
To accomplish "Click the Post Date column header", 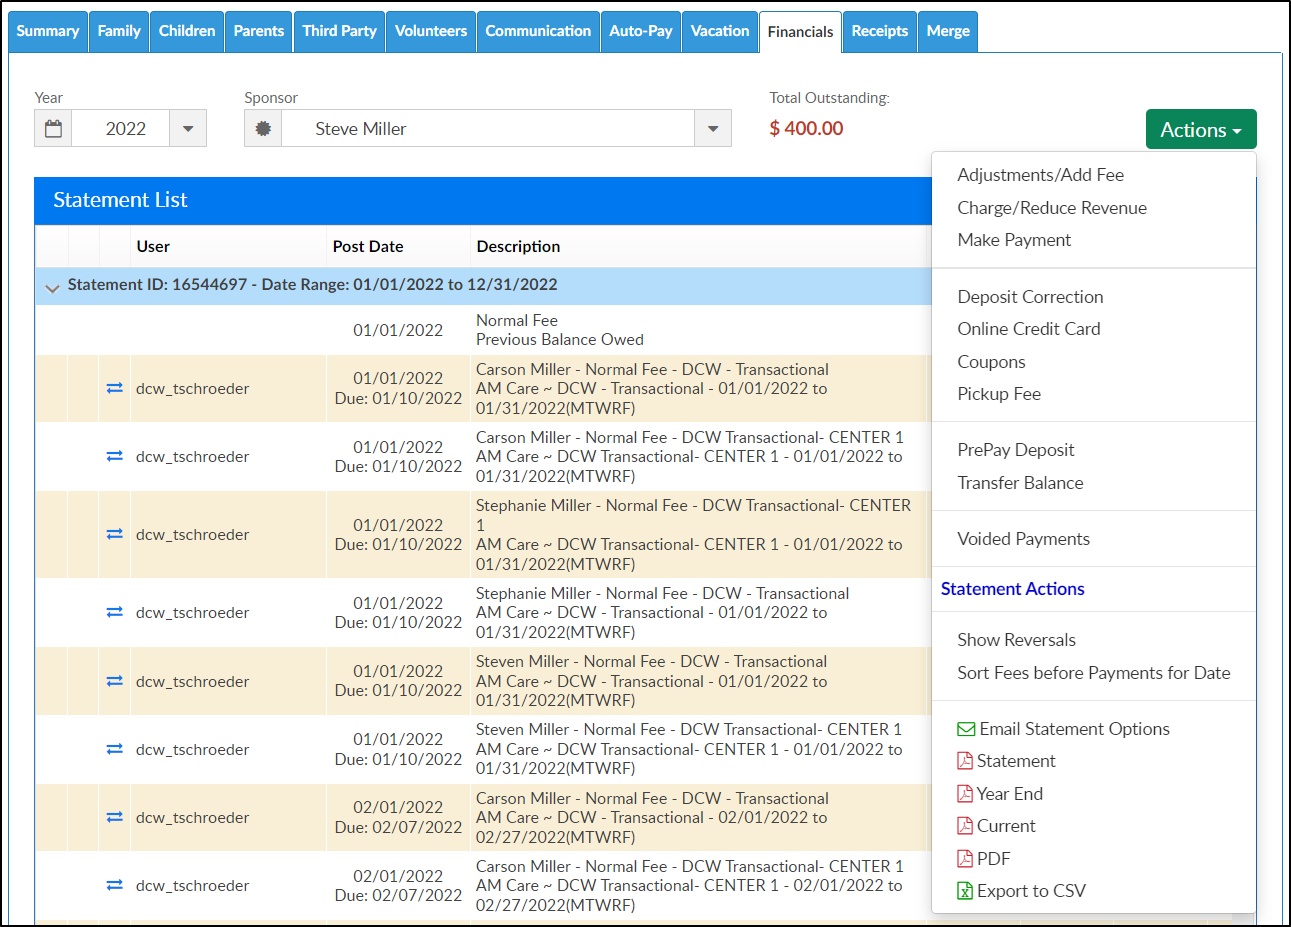I will 368,247.
